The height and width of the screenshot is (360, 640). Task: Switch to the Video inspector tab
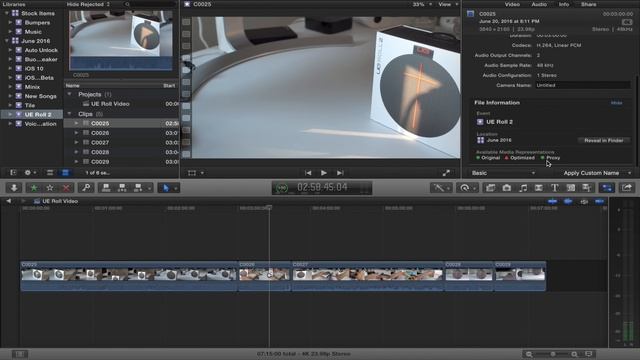click(x=512, y=4)
